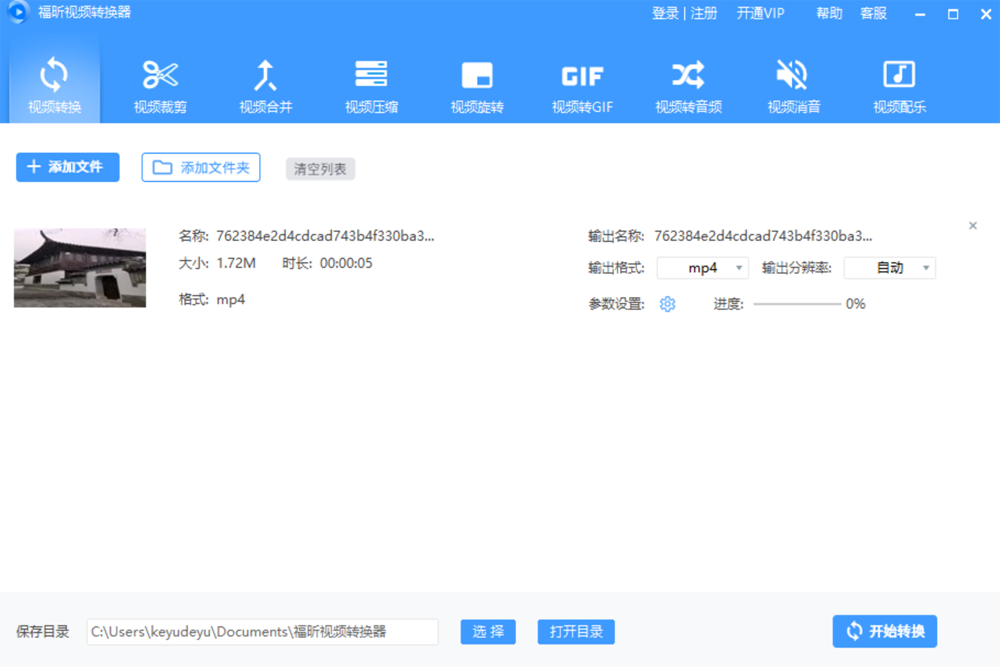Open the 视频裁剪 video trim tool
The height and width of the screenshot is (667, 1000).
[160, 85]
